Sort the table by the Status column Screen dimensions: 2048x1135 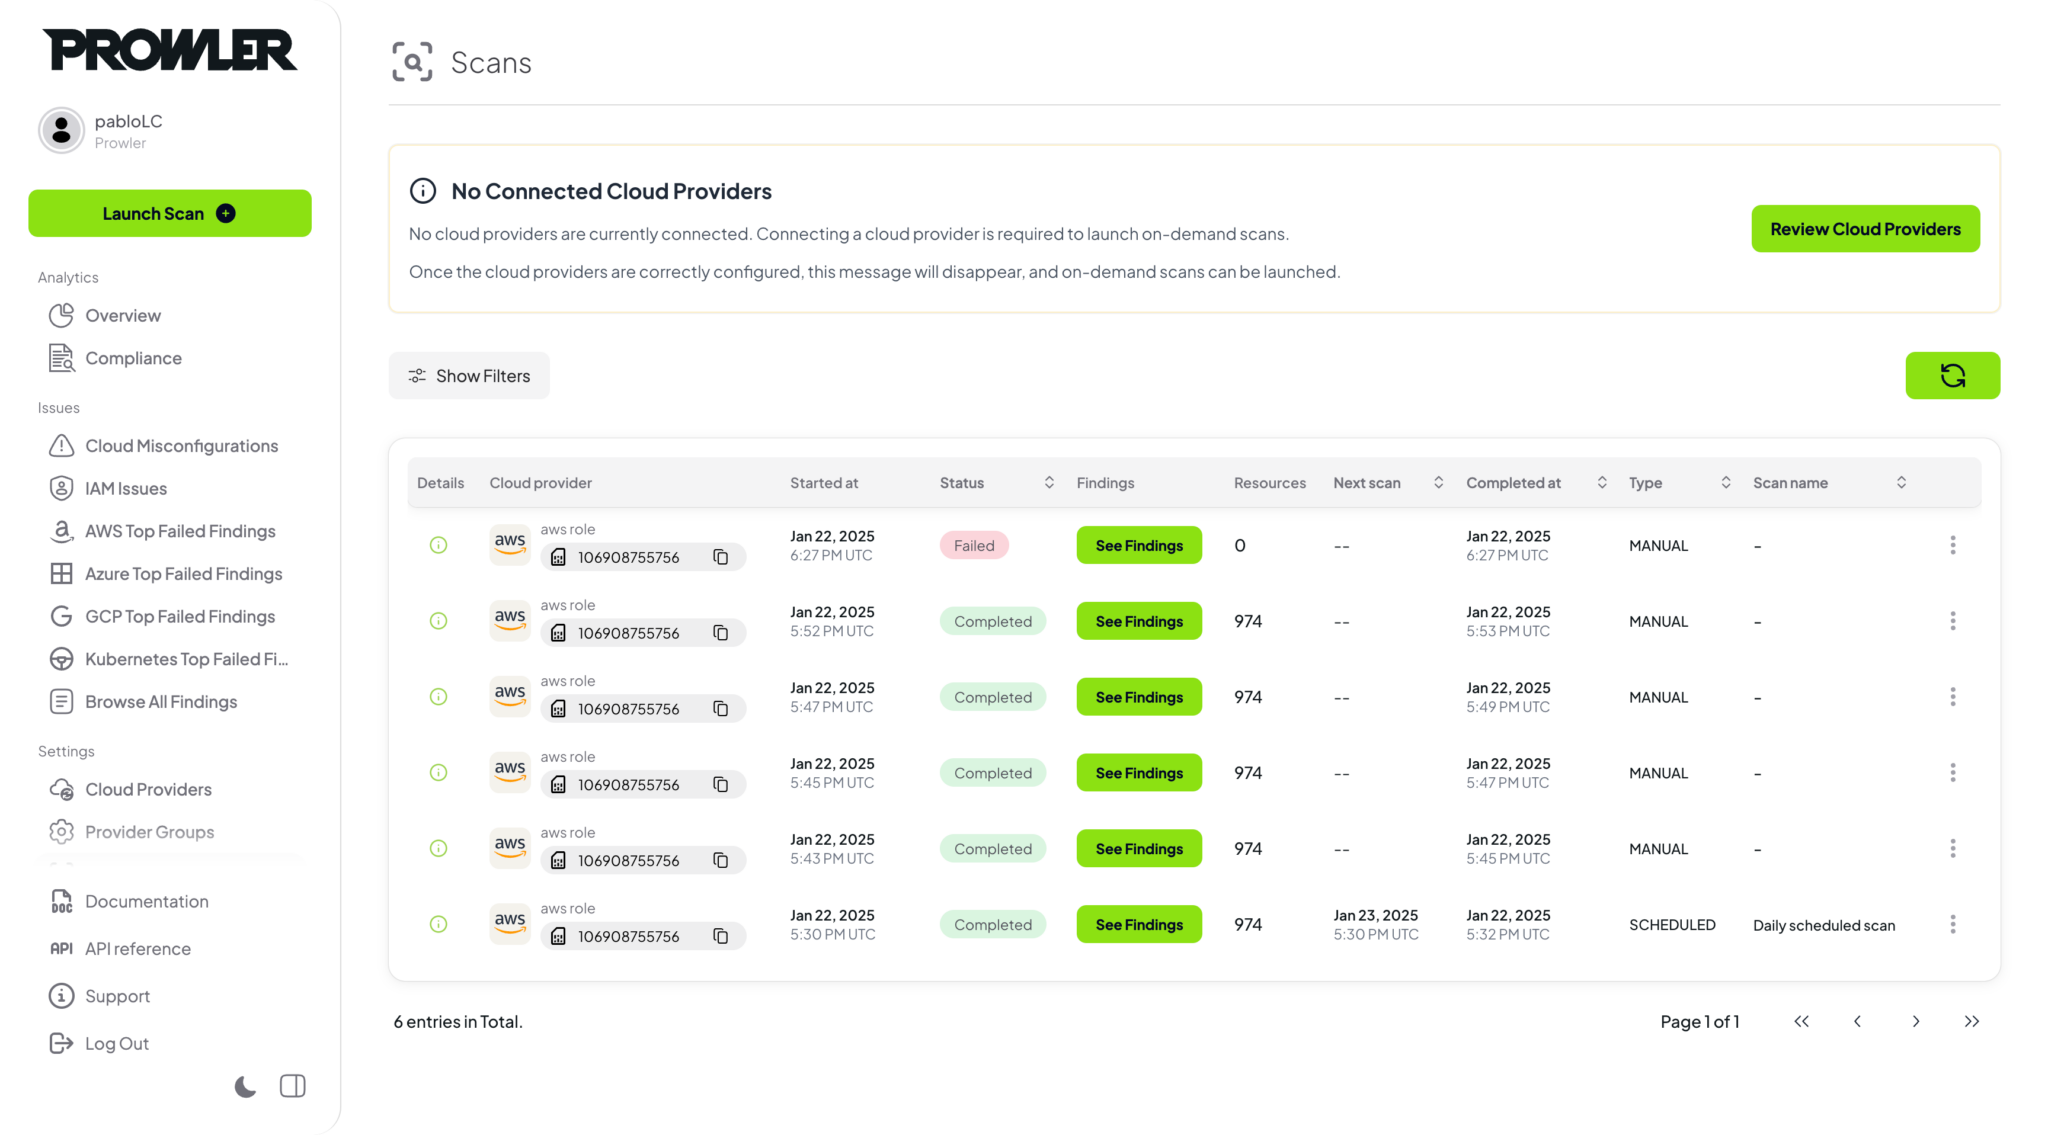(1049, 482)
